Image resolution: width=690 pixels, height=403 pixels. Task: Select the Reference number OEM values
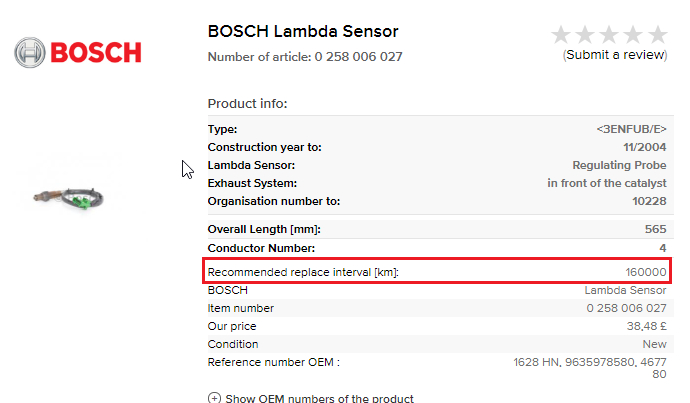tap(590, 368)
